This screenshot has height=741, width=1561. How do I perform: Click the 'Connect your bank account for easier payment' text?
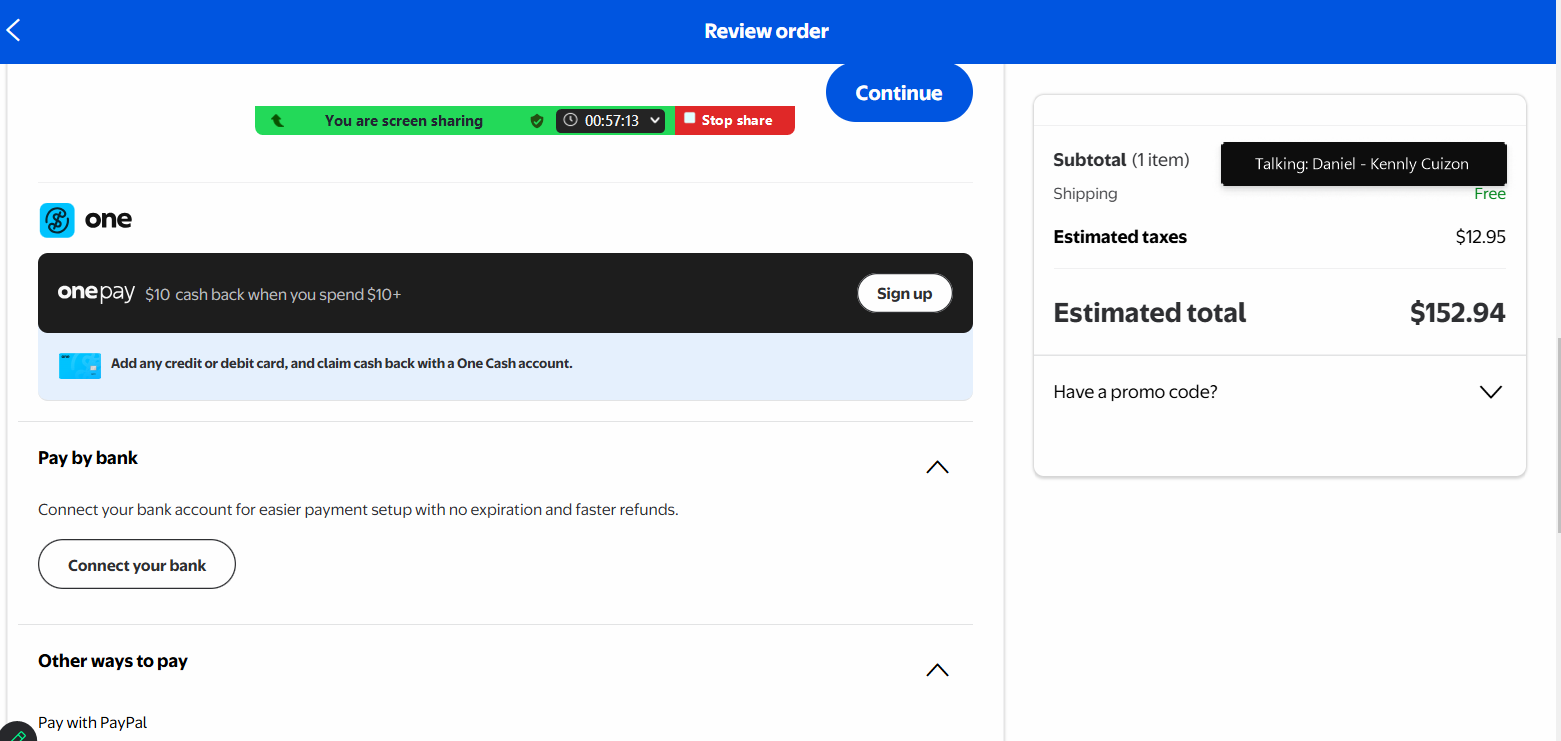point(358,510)
